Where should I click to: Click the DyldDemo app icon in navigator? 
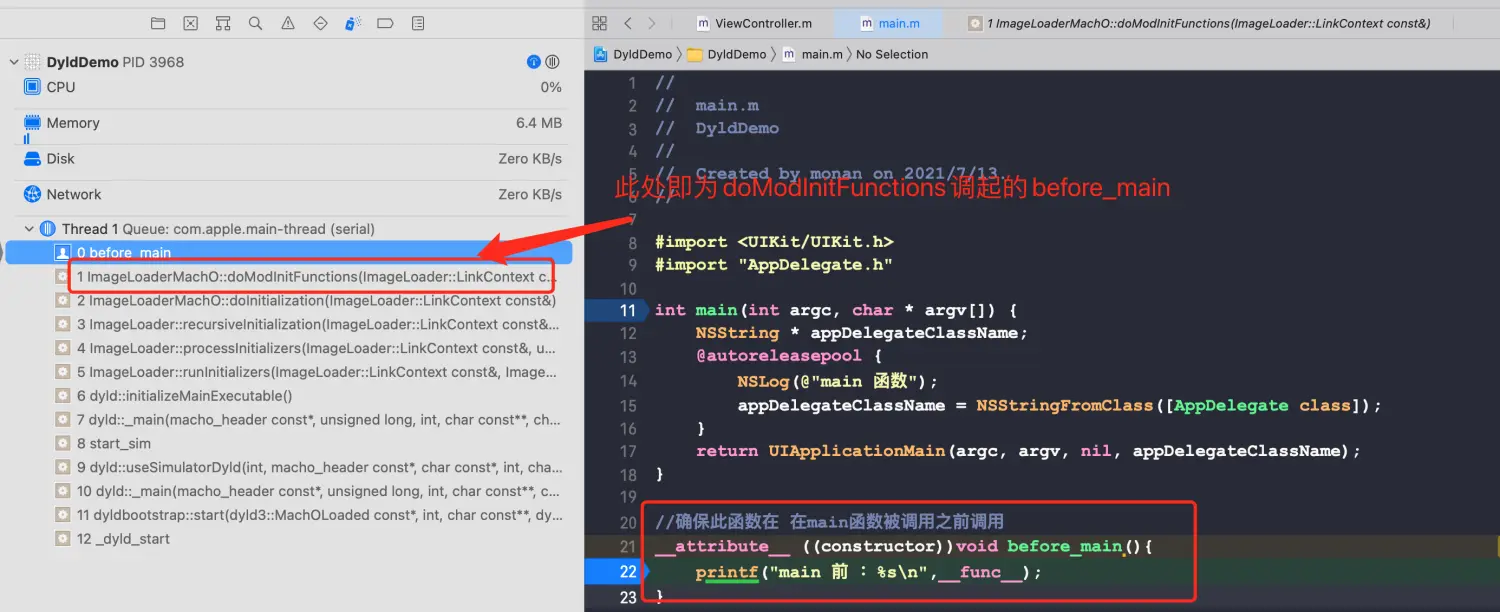[33, 62]
